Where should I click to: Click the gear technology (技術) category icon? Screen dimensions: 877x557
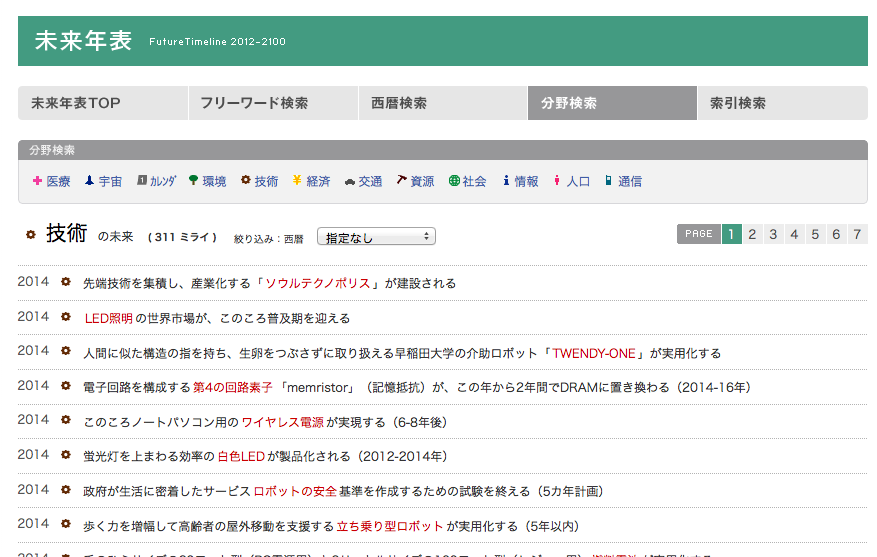tap(245, 181)
